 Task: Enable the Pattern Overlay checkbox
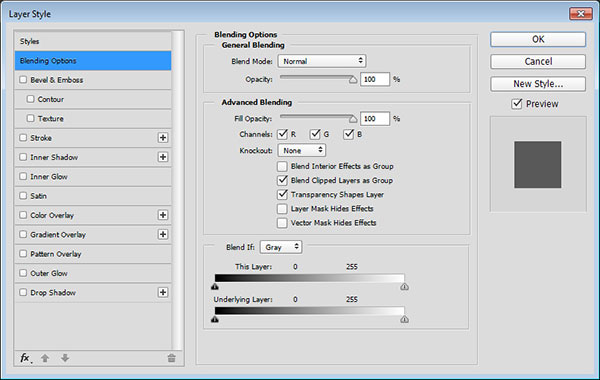click(x=23, y=253)
